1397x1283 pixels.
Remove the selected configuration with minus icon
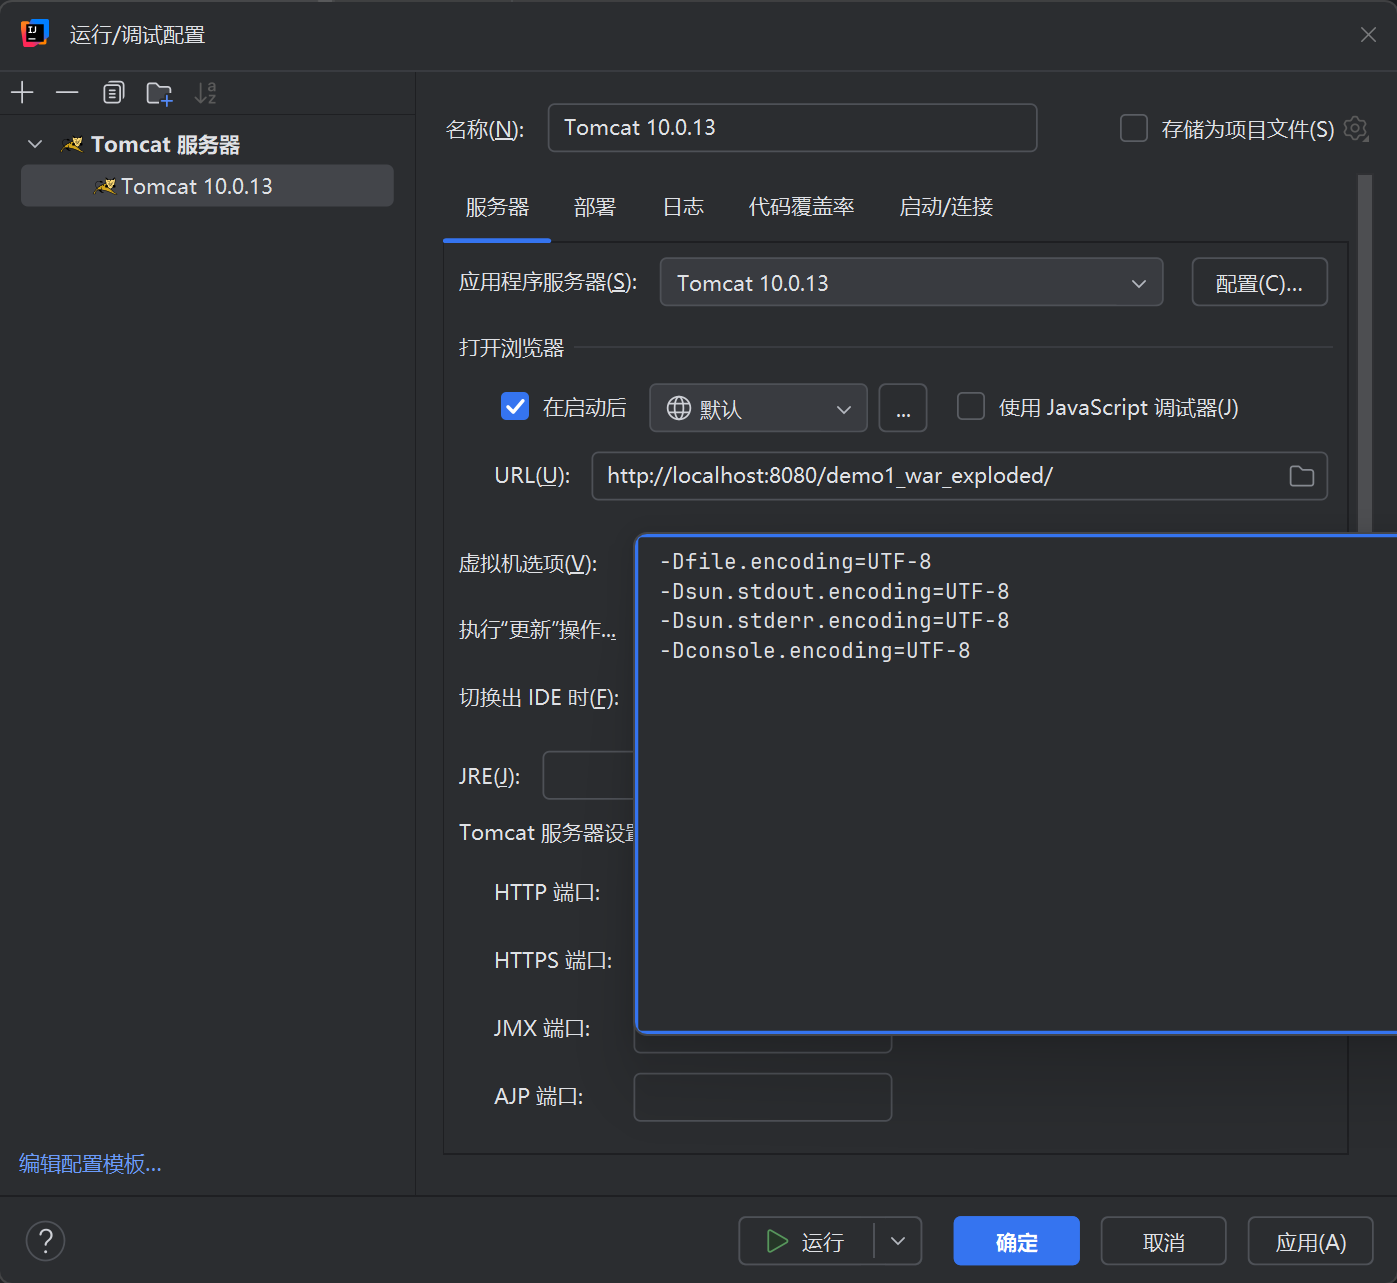click(67, 93)
